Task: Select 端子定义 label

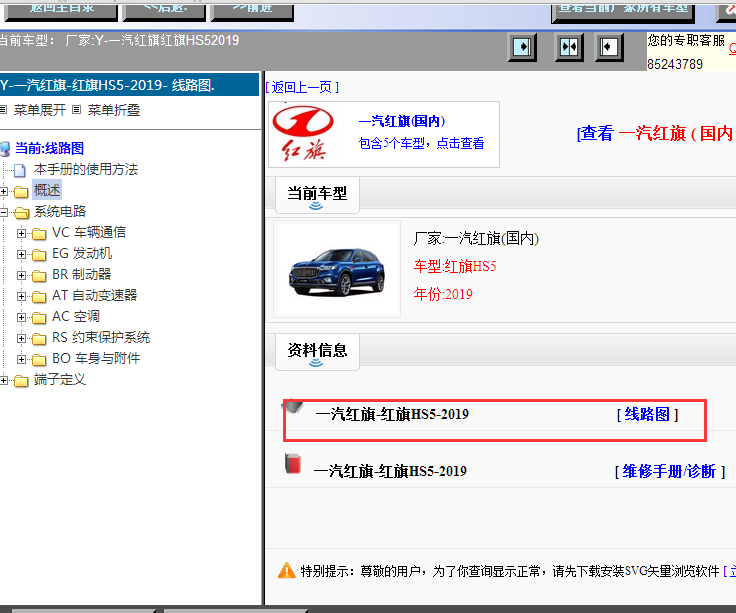Action: click(x=60, y=380)
